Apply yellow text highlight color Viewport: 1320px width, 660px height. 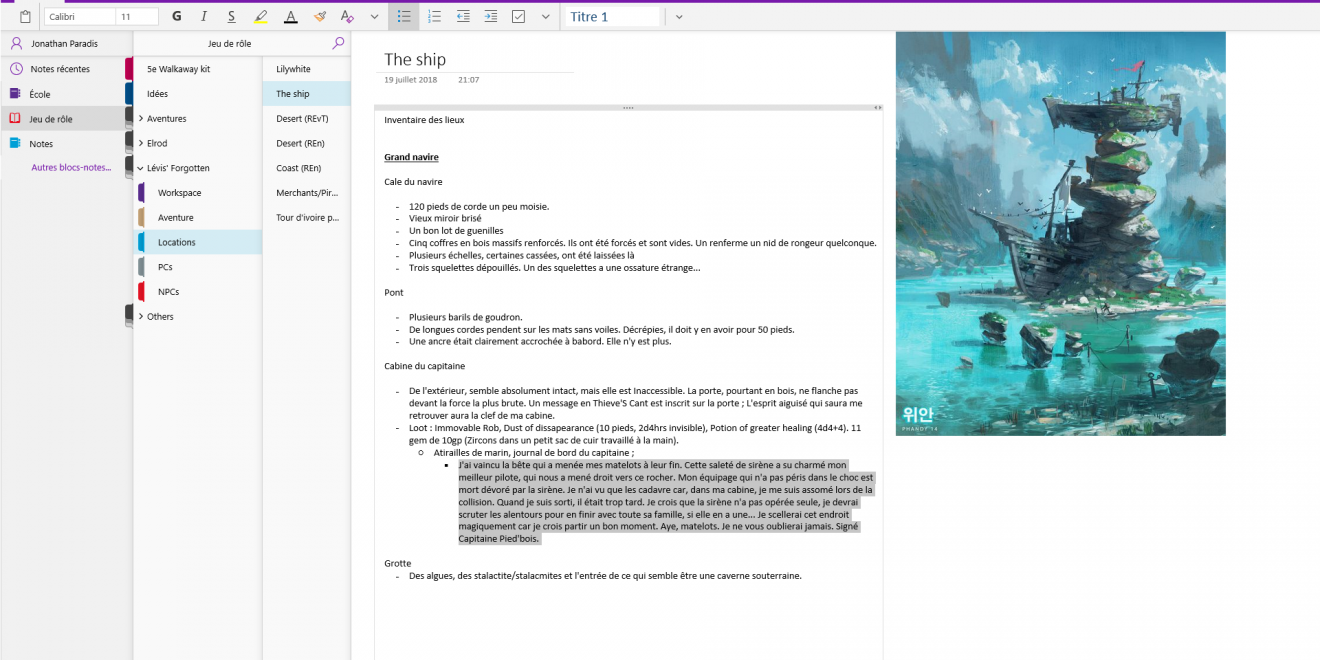point(261,17)
